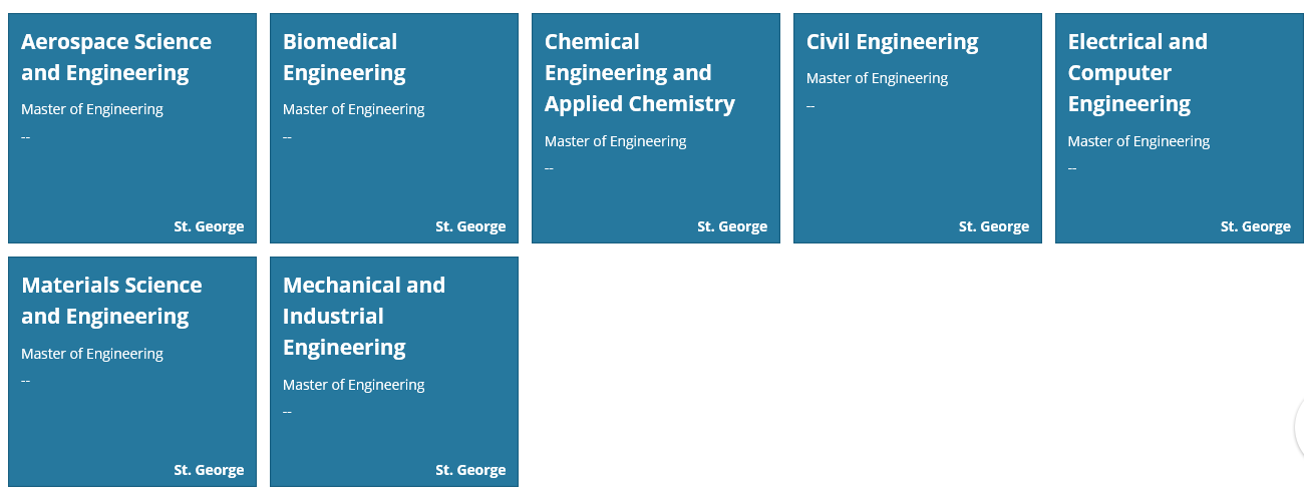Click Master of Engineering under Aerospace Science
The height and width of the screenshot is (493, 1304).
(92, 109)
